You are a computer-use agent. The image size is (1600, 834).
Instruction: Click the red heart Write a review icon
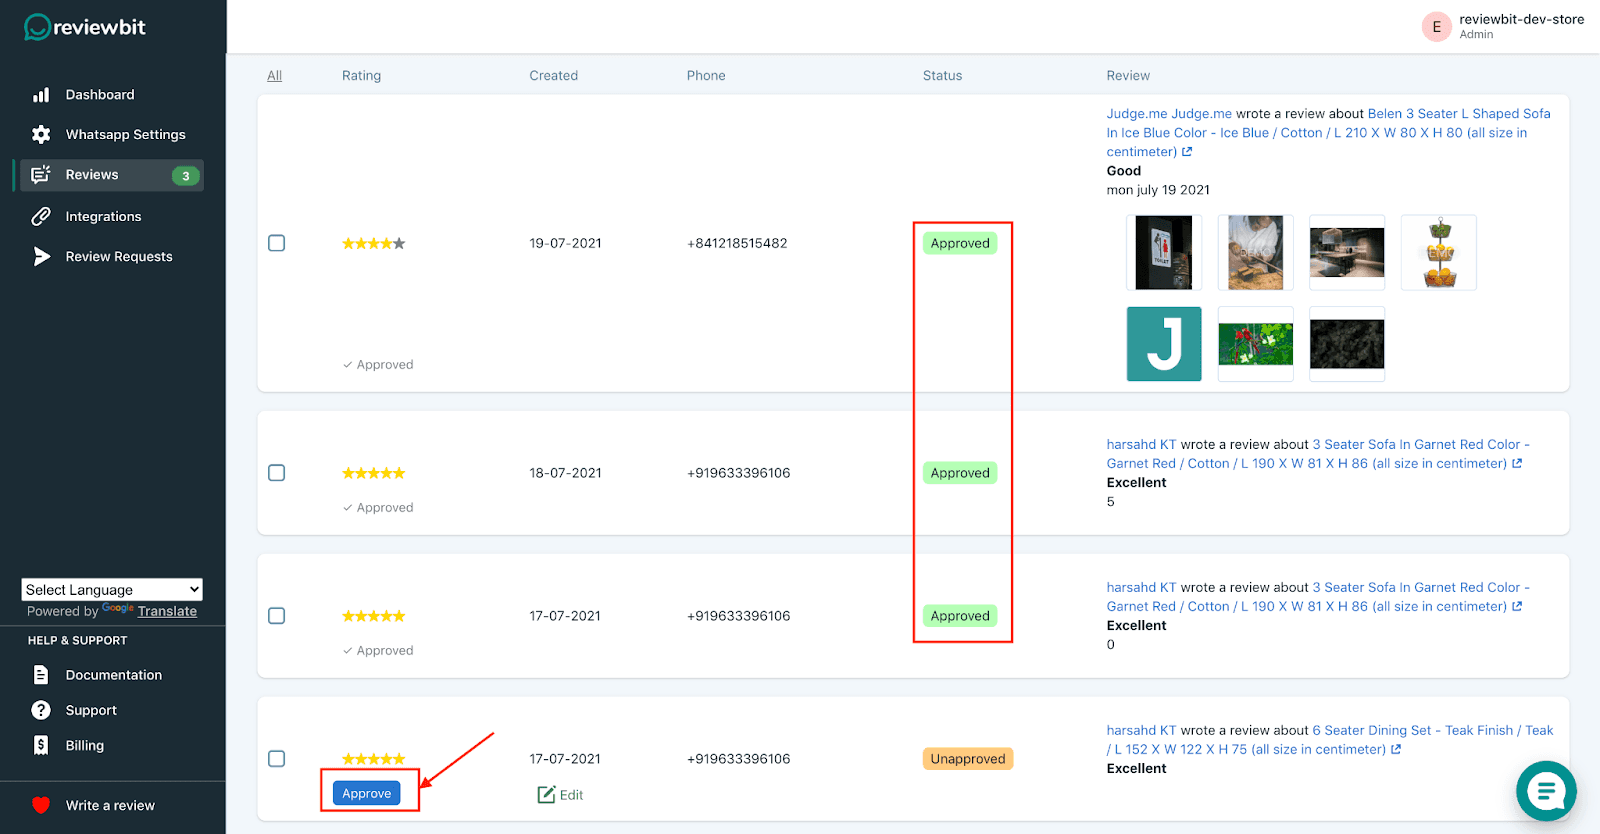41,805
